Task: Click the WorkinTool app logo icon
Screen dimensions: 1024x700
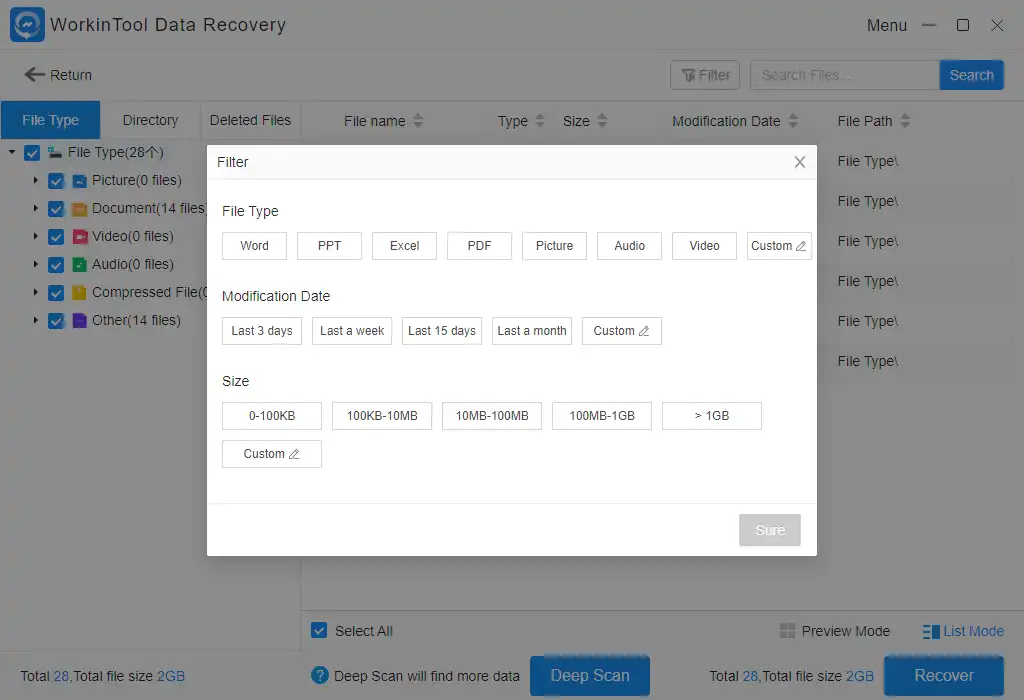Action: tap(27, 25)
